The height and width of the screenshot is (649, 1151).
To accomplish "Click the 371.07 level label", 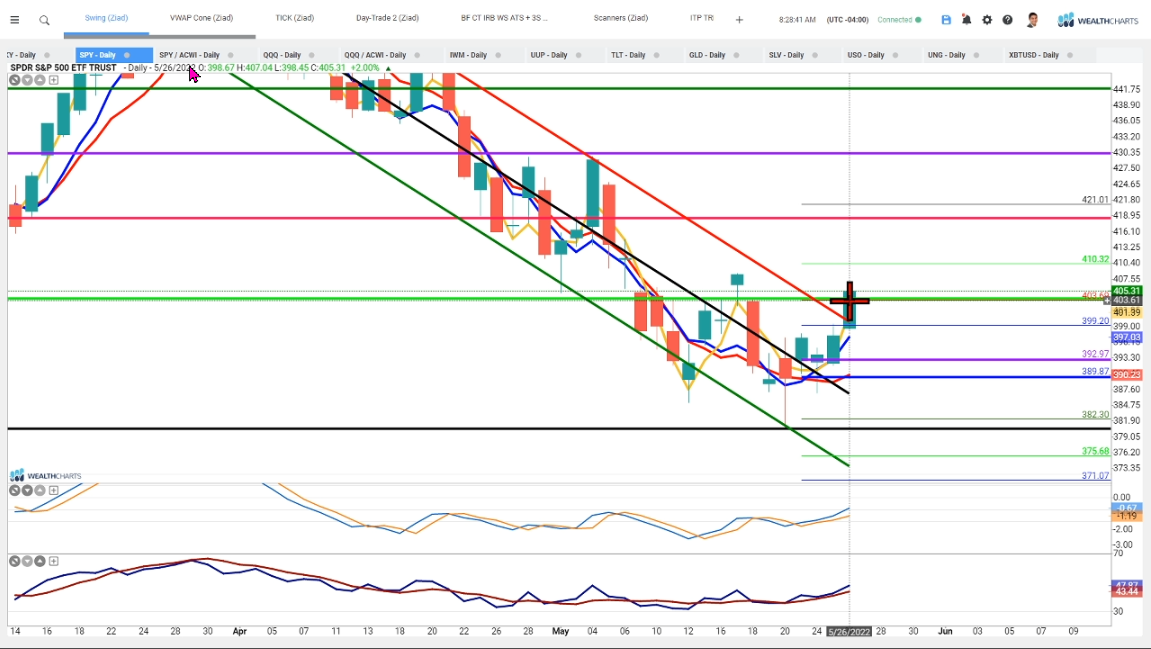I will 1095,476.
